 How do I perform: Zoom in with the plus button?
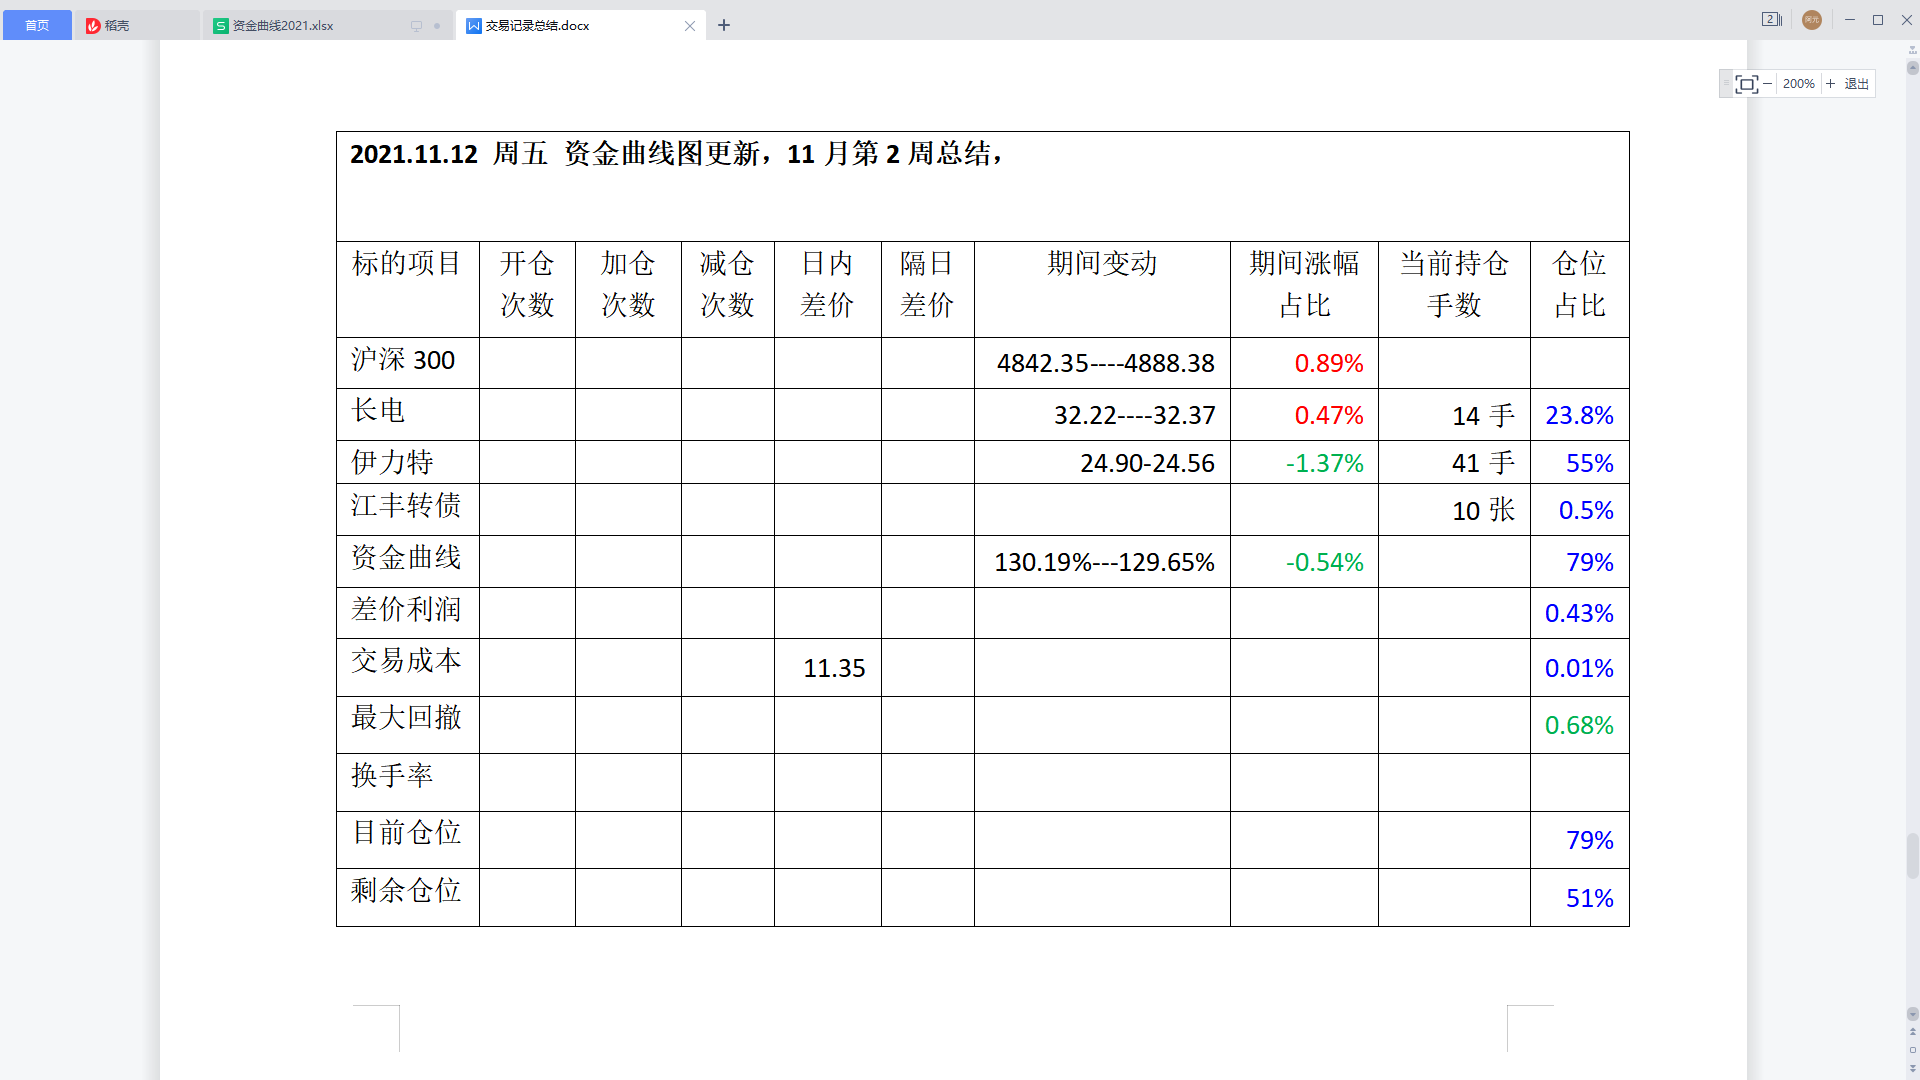pyautogui.click(x=1830, y=84)
